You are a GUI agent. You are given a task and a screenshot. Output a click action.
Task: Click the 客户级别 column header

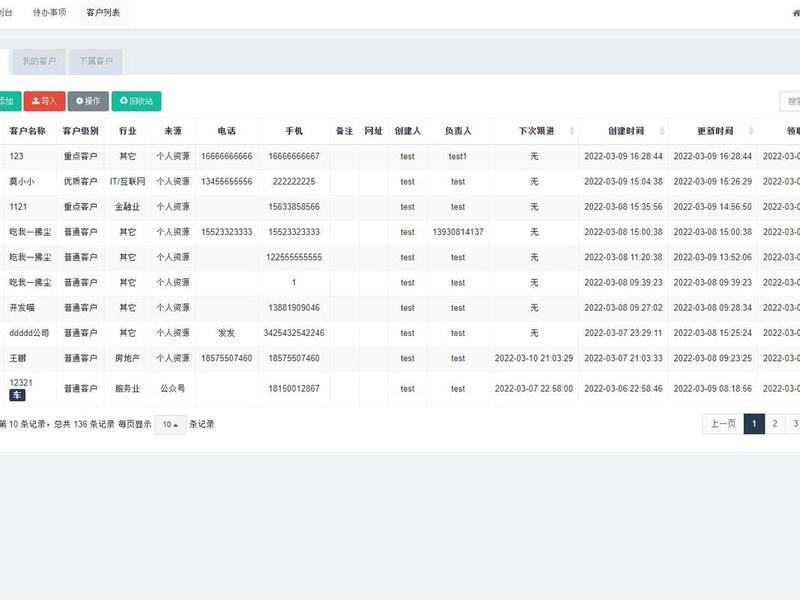click(81, 131)
